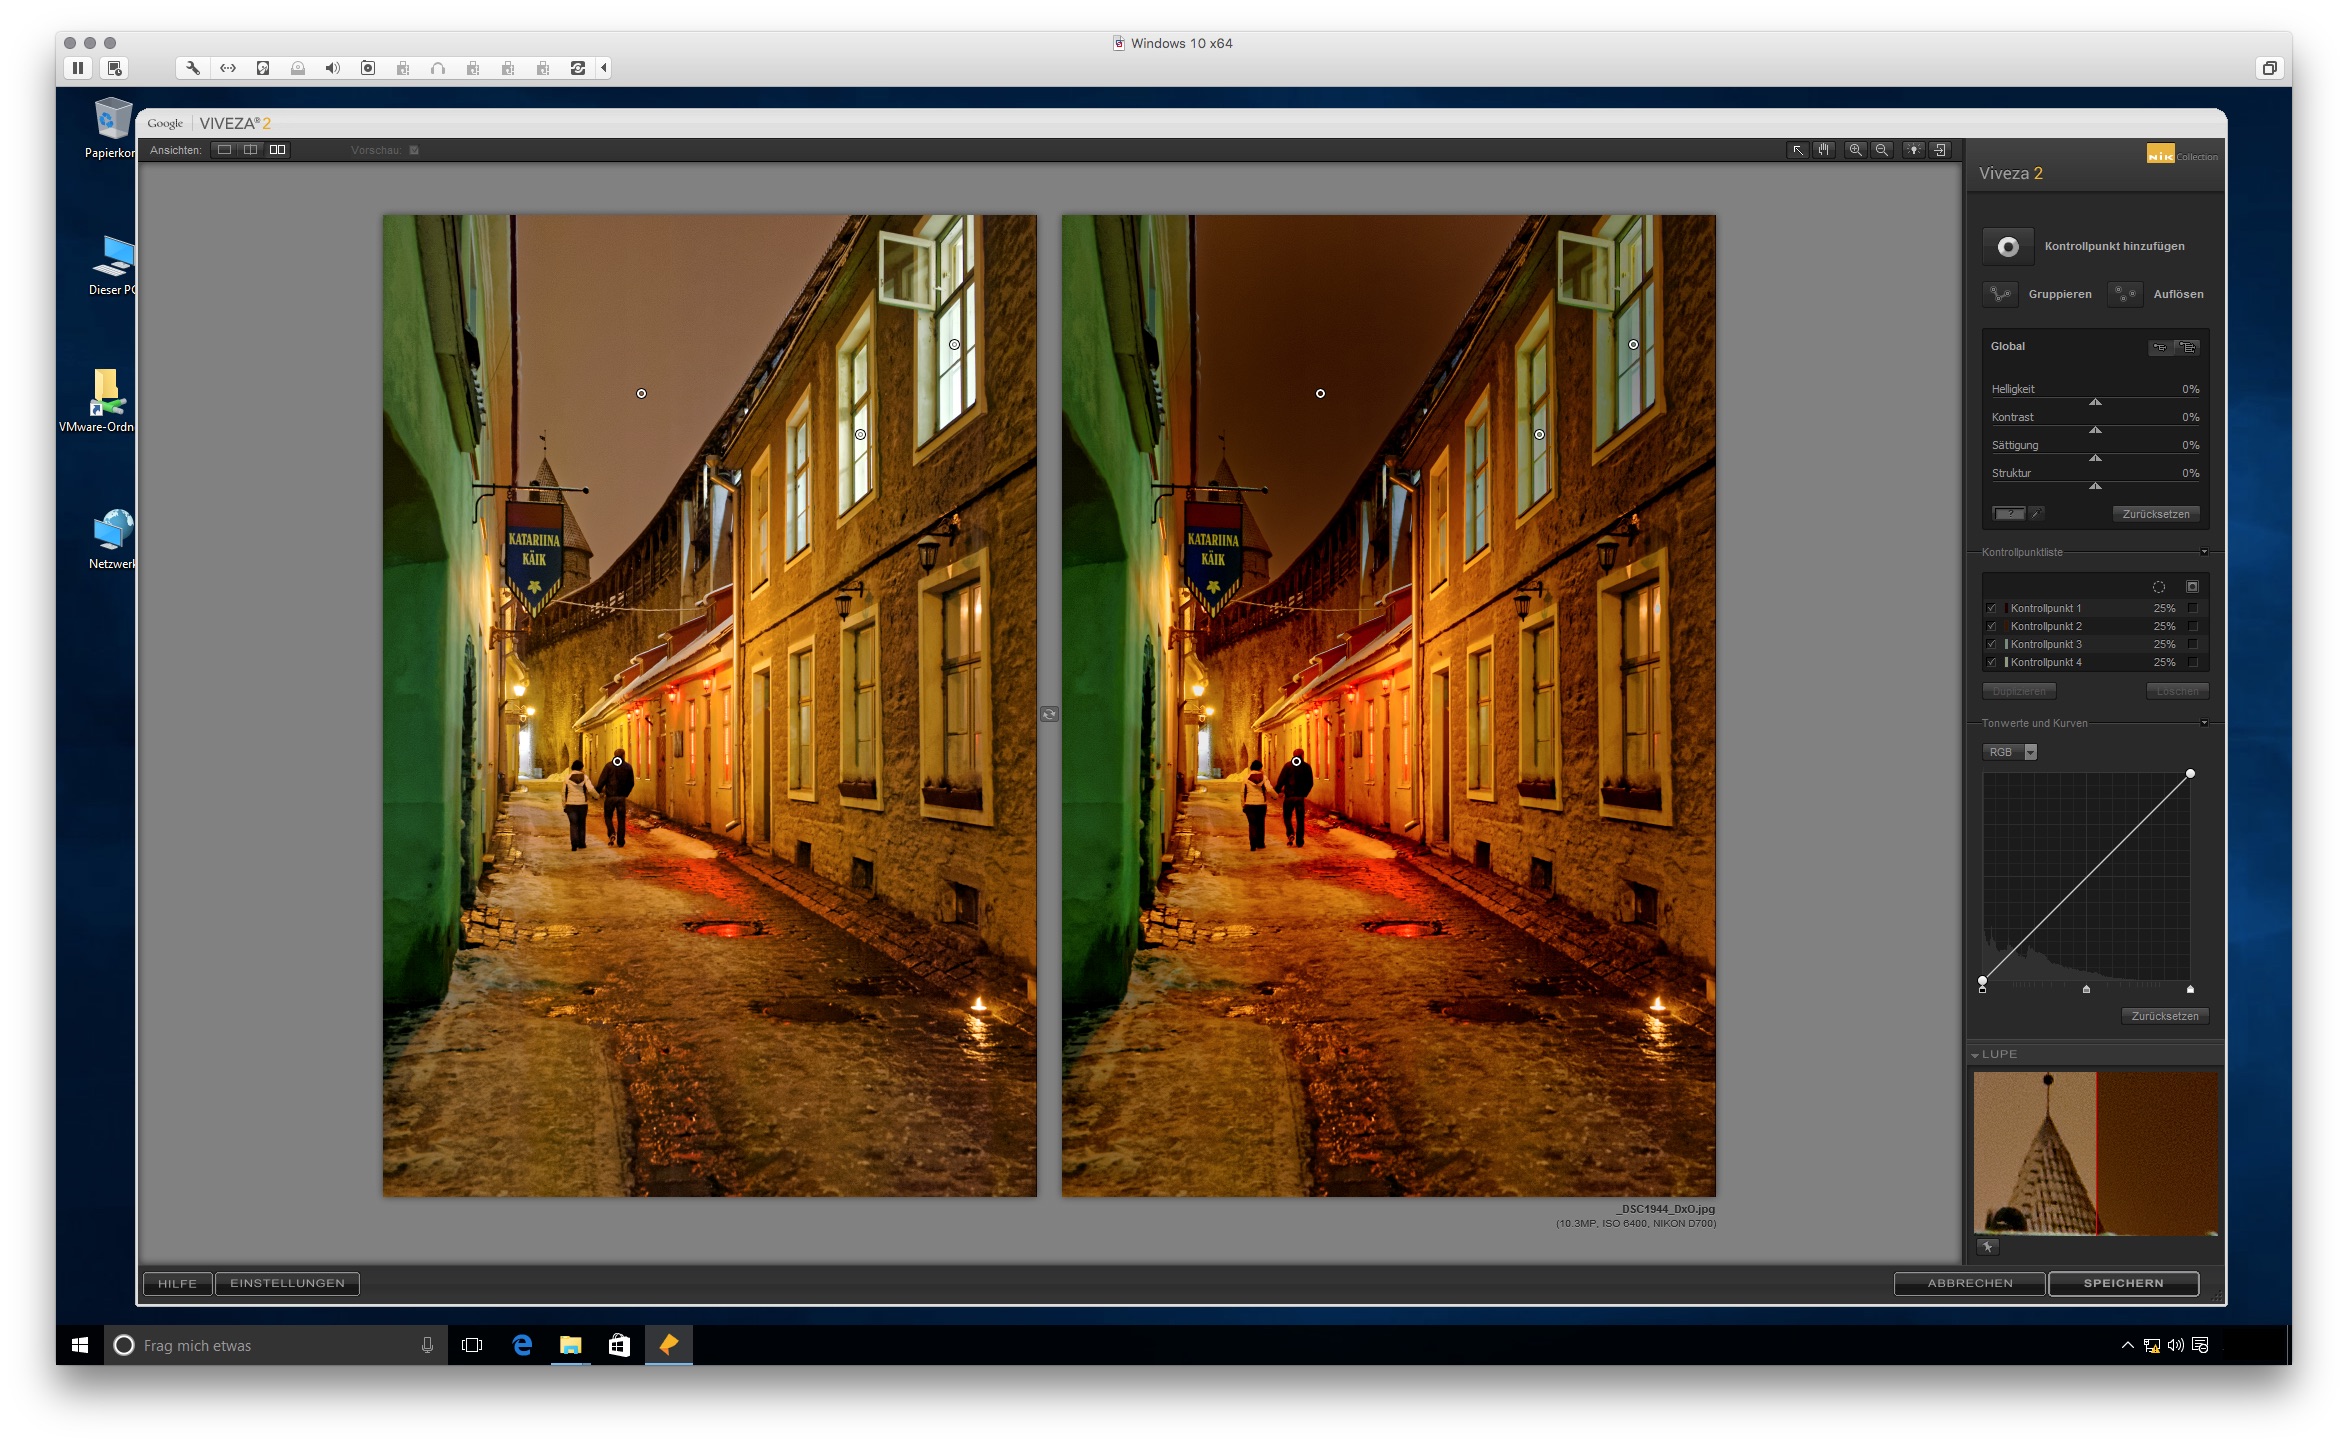Select the arrow pointer tool
Screen dimensions: 2348x1445
point(1797,150)
